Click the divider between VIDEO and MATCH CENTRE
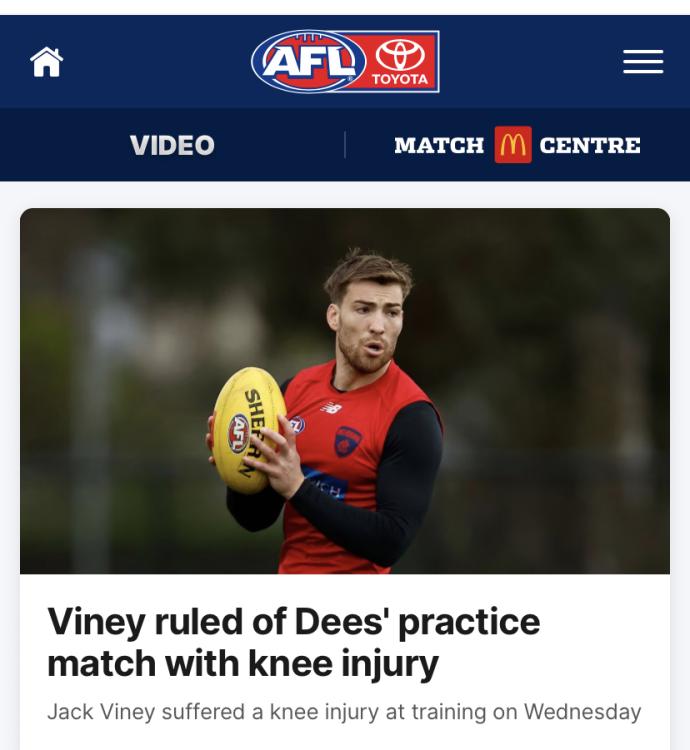Screen dimensions: 690x750 [x=345, y=145]
